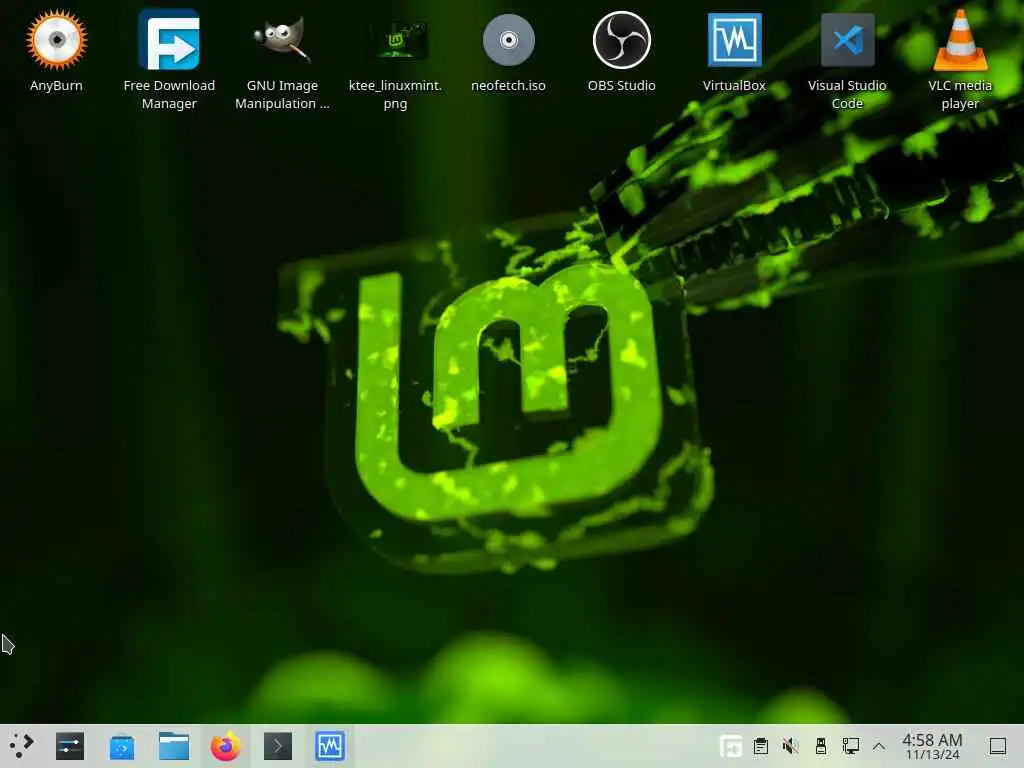Switch to VirtualBox in the taskbar
This screenshot has height=768, width=1024.
330,746
